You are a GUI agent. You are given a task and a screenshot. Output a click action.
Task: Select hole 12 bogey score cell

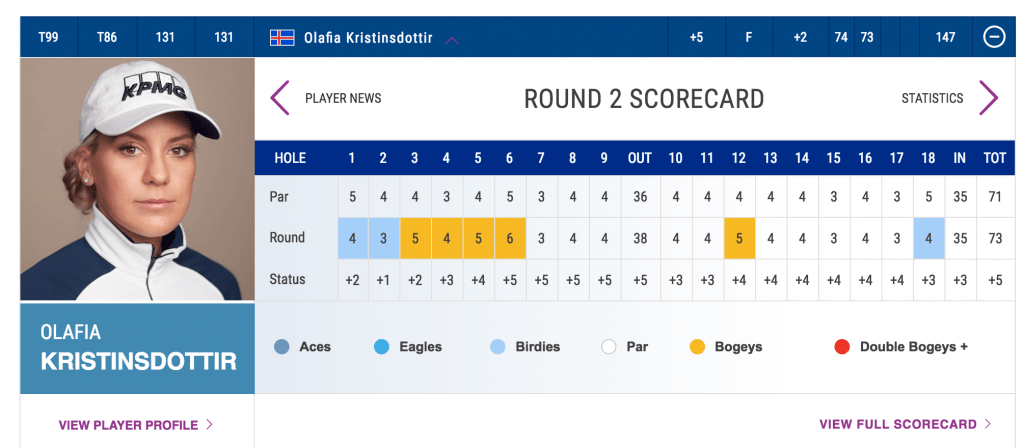(x=739, y=238)
